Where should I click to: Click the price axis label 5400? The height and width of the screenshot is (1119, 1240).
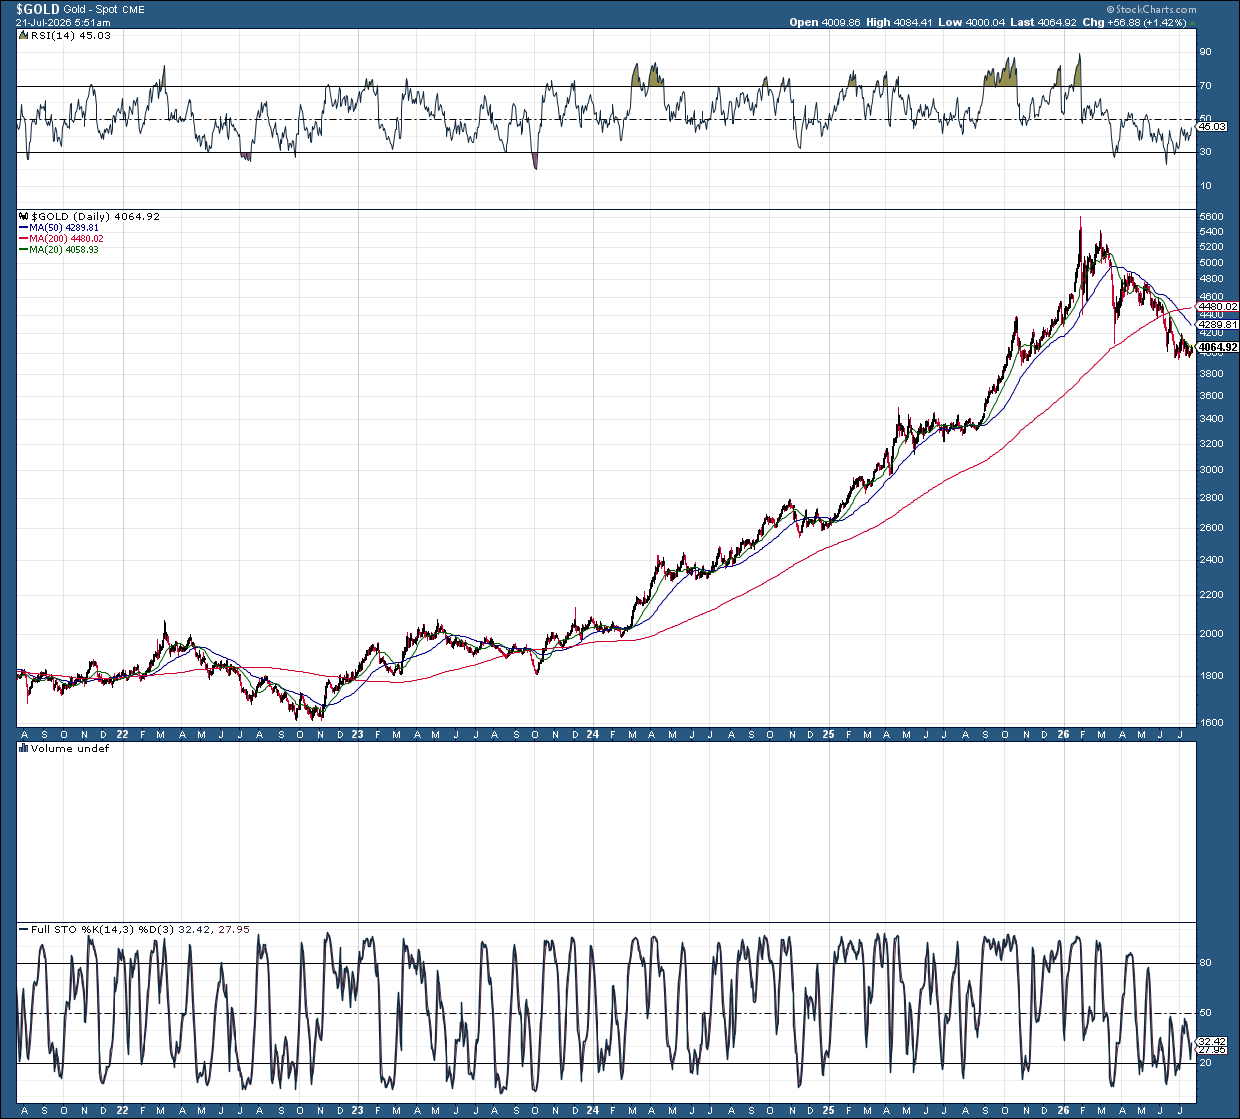pos(1210,232)
